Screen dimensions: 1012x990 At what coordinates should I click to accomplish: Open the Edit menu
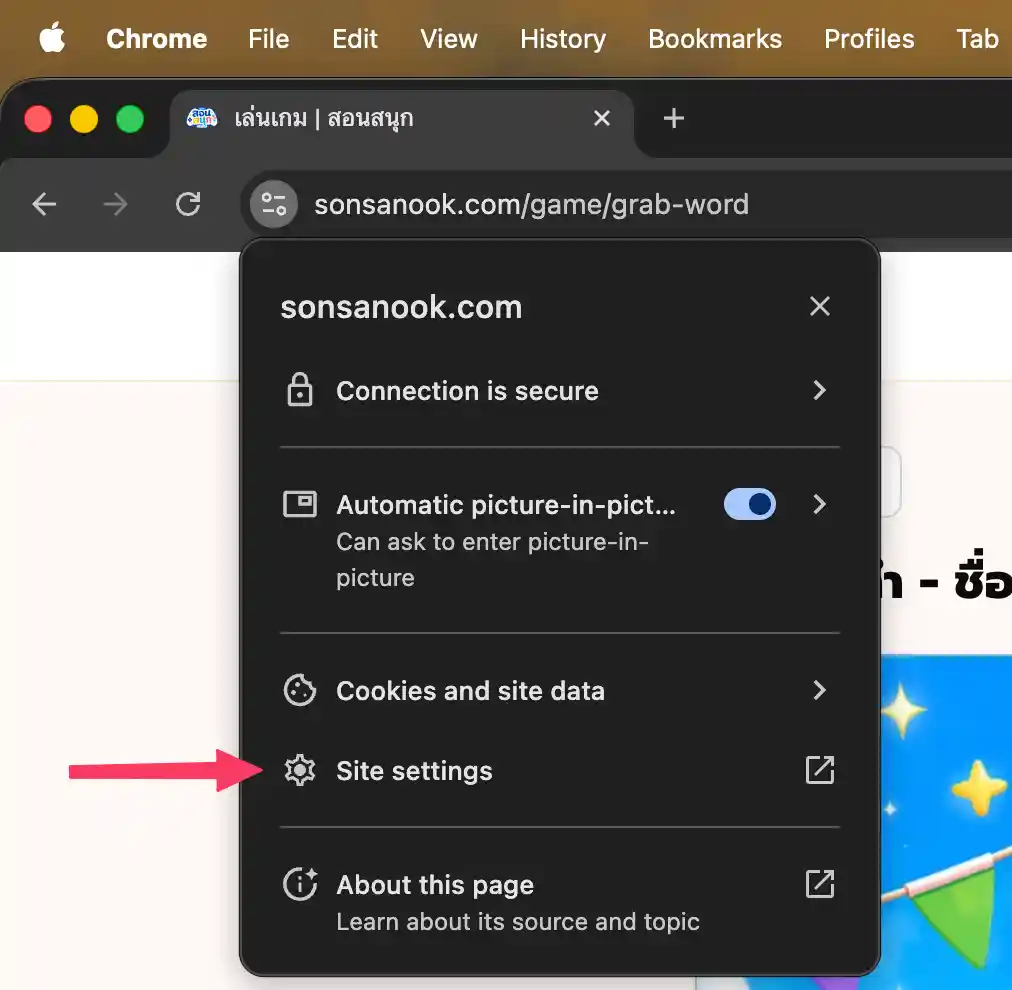[355, 39]
